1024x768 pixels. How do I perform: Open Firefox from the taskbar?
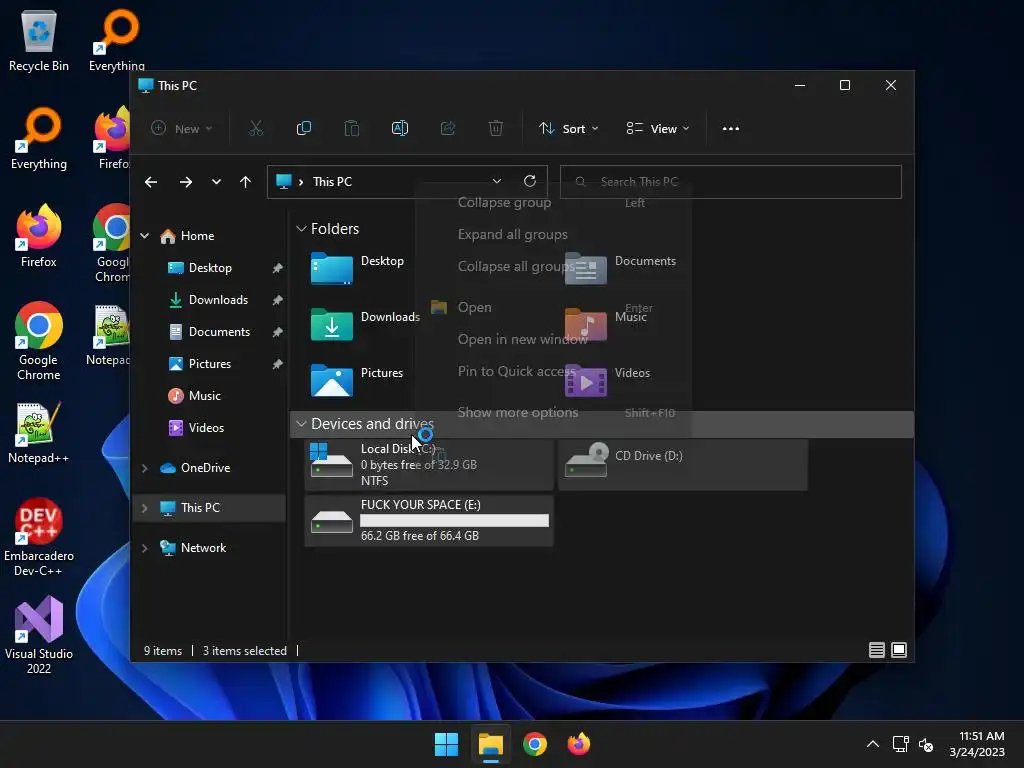(579, 744)
